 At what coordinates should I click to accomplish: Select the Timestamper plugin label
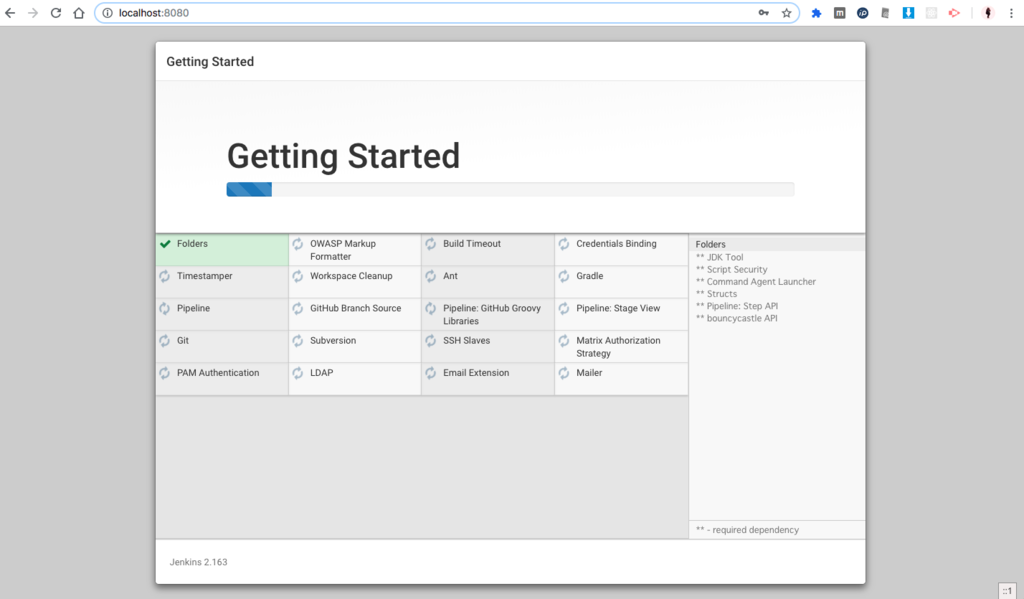click(204, 276)
